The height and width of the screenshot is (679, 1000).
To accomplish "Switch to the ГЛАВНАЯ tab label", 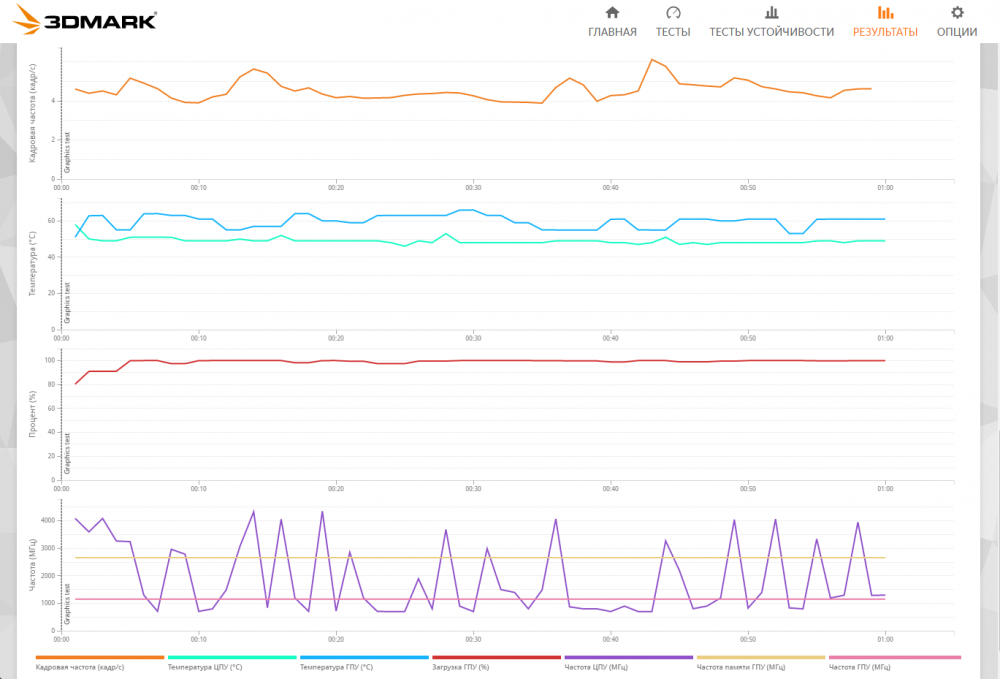I will pyautogui.click(x=612, y=32).
